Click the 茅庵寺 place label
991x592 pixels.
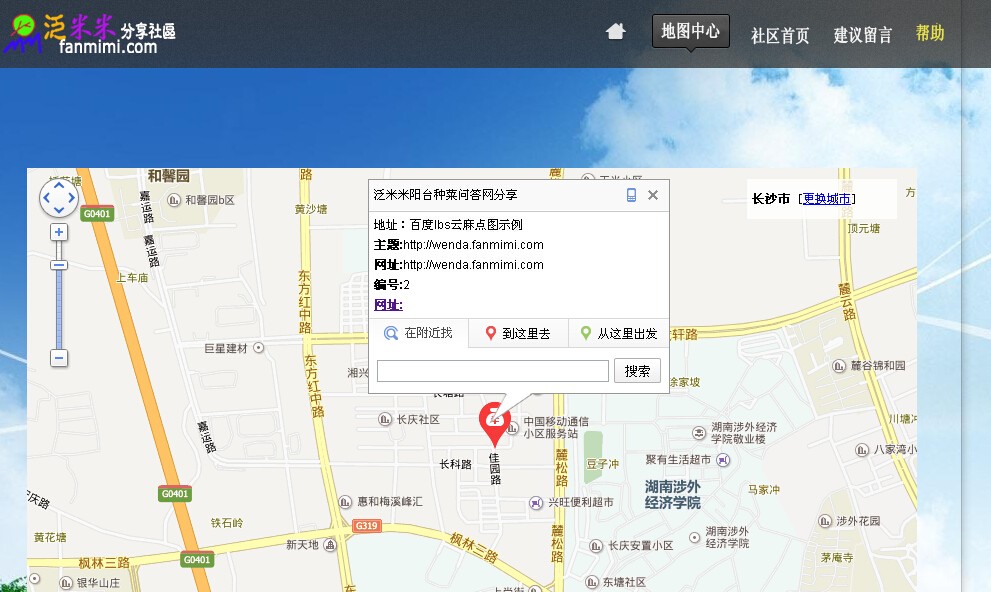(x=837, y=557)
